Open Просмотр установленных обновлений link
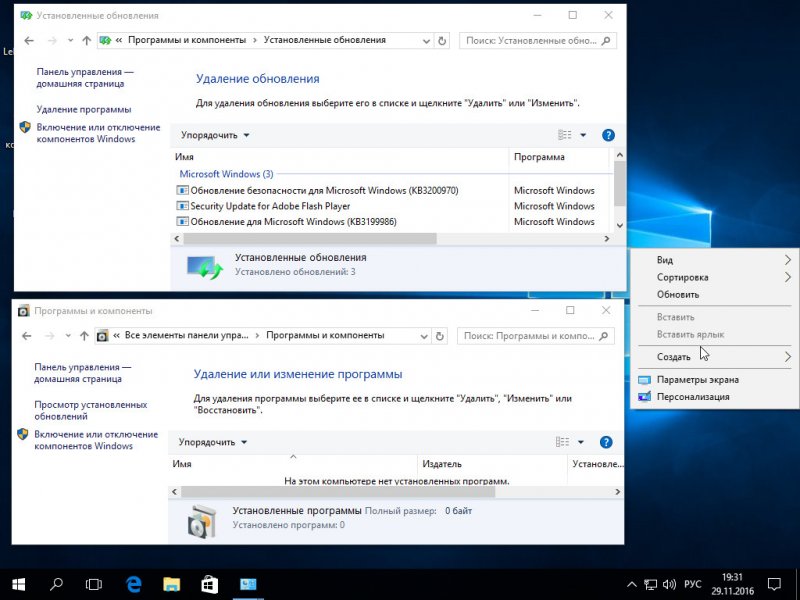The image size is (800, 600). pos(90,410)
